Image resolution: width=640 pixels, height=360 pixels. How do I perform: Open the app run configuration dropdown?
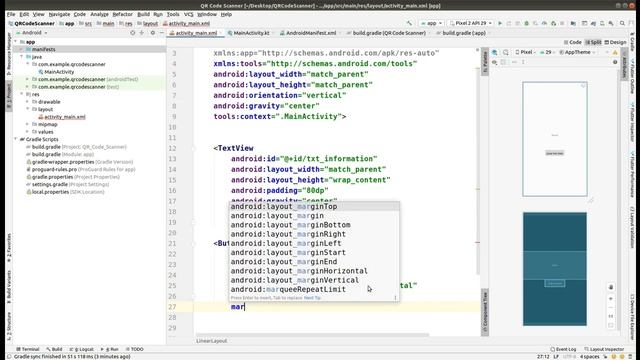[x=432, y=23]
